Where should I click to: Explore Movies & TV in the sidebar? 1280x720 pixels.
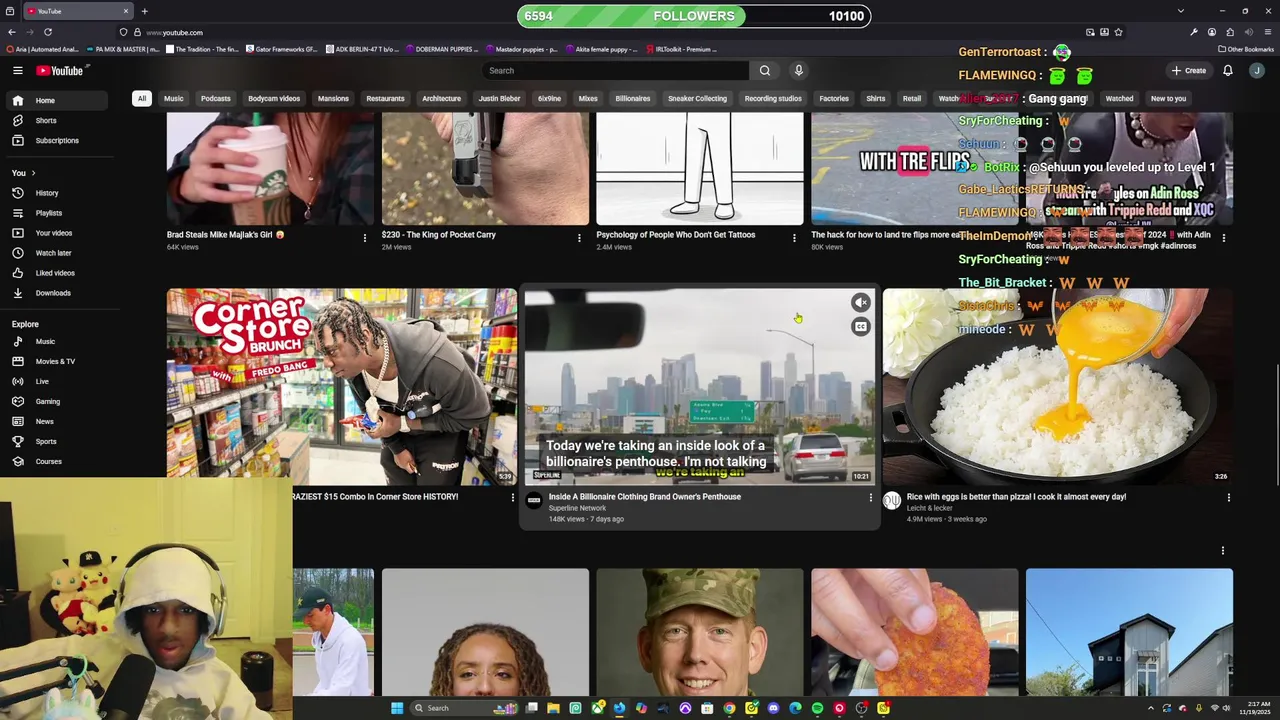[x=55, y=362]
